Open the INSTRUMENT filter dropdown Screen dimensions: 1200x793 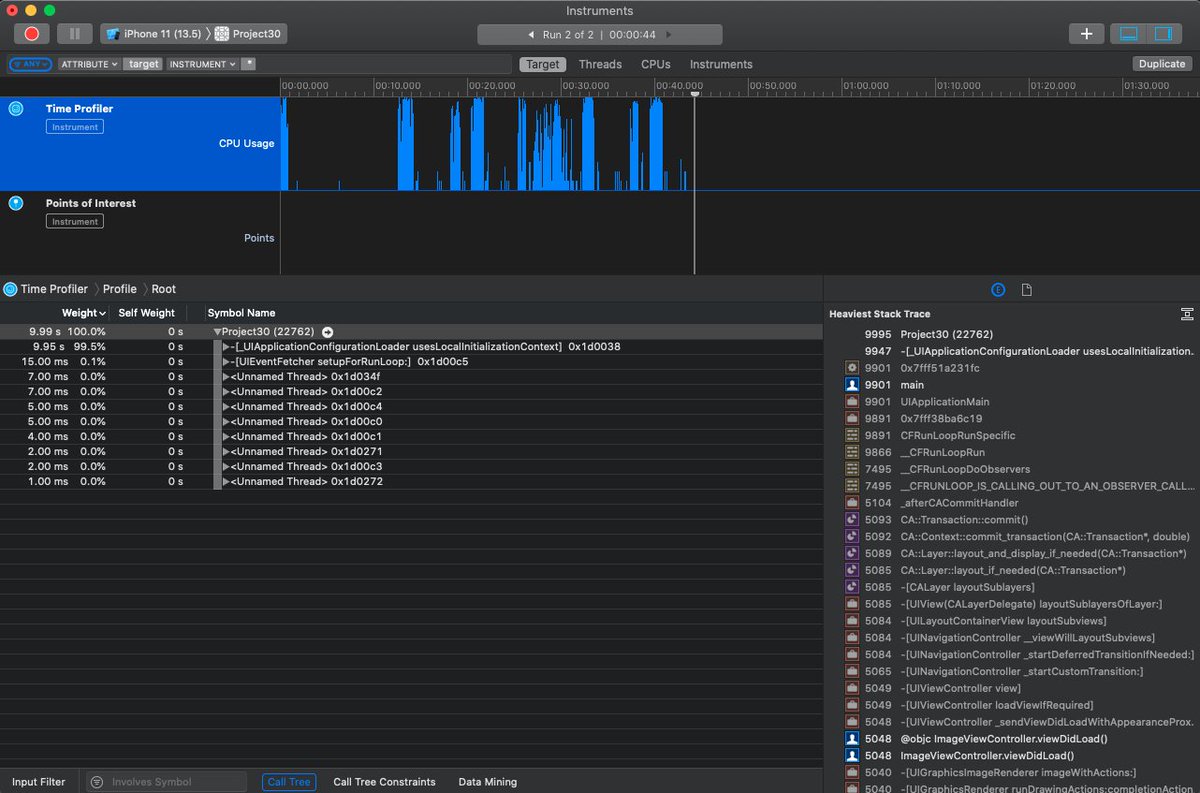point(203,64)
